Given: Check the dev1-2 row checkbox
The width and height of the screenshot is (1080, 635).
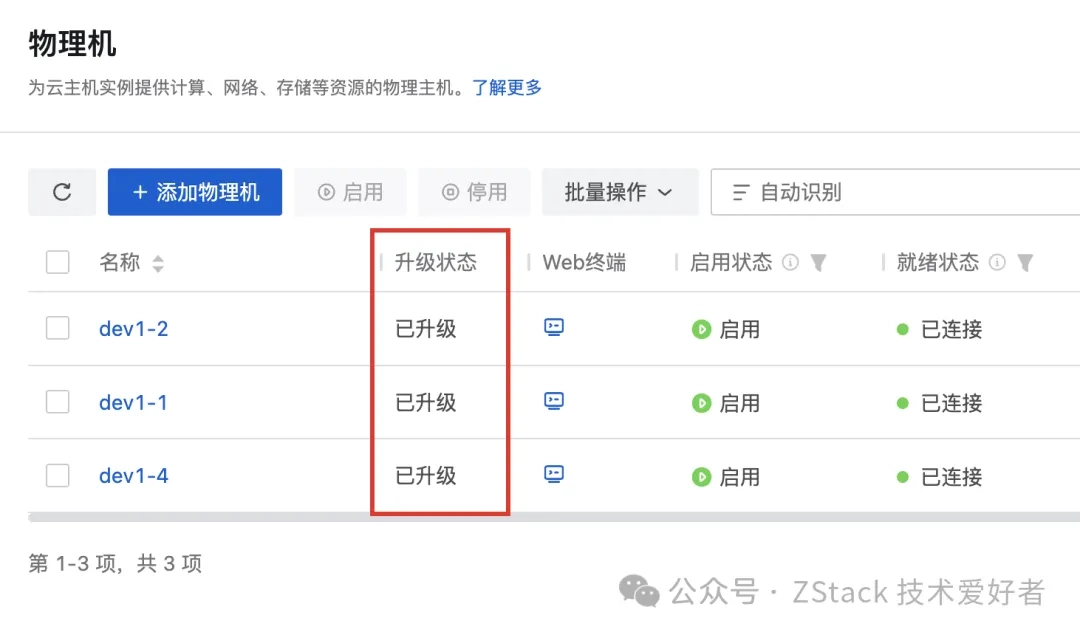Looking at the screenshot, I should (x=58, y=328).
